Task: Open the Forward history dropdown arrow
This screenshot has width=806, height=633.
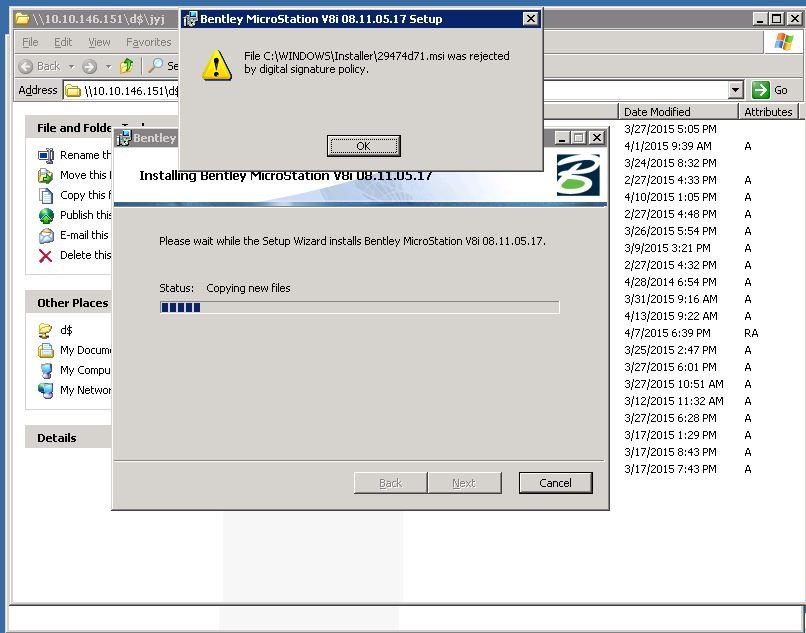Action: click(108, 66)
